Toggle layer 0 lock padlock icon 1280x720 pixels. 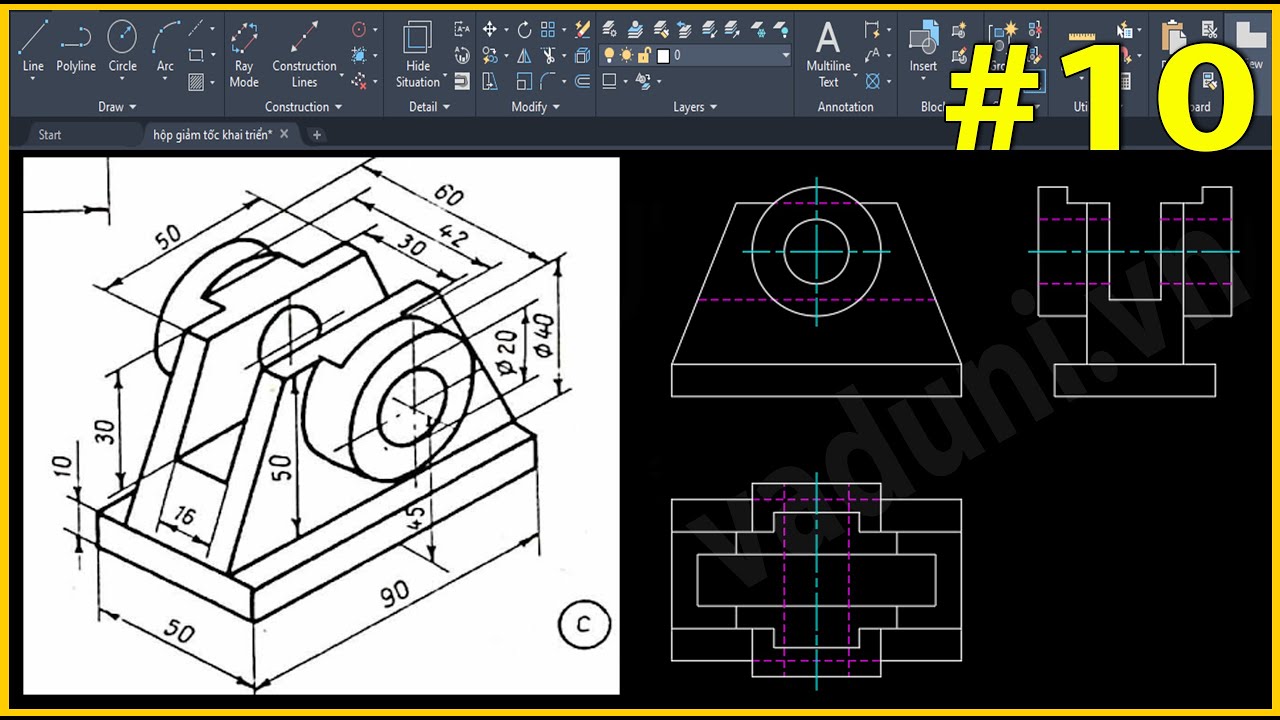pos(644,55)
